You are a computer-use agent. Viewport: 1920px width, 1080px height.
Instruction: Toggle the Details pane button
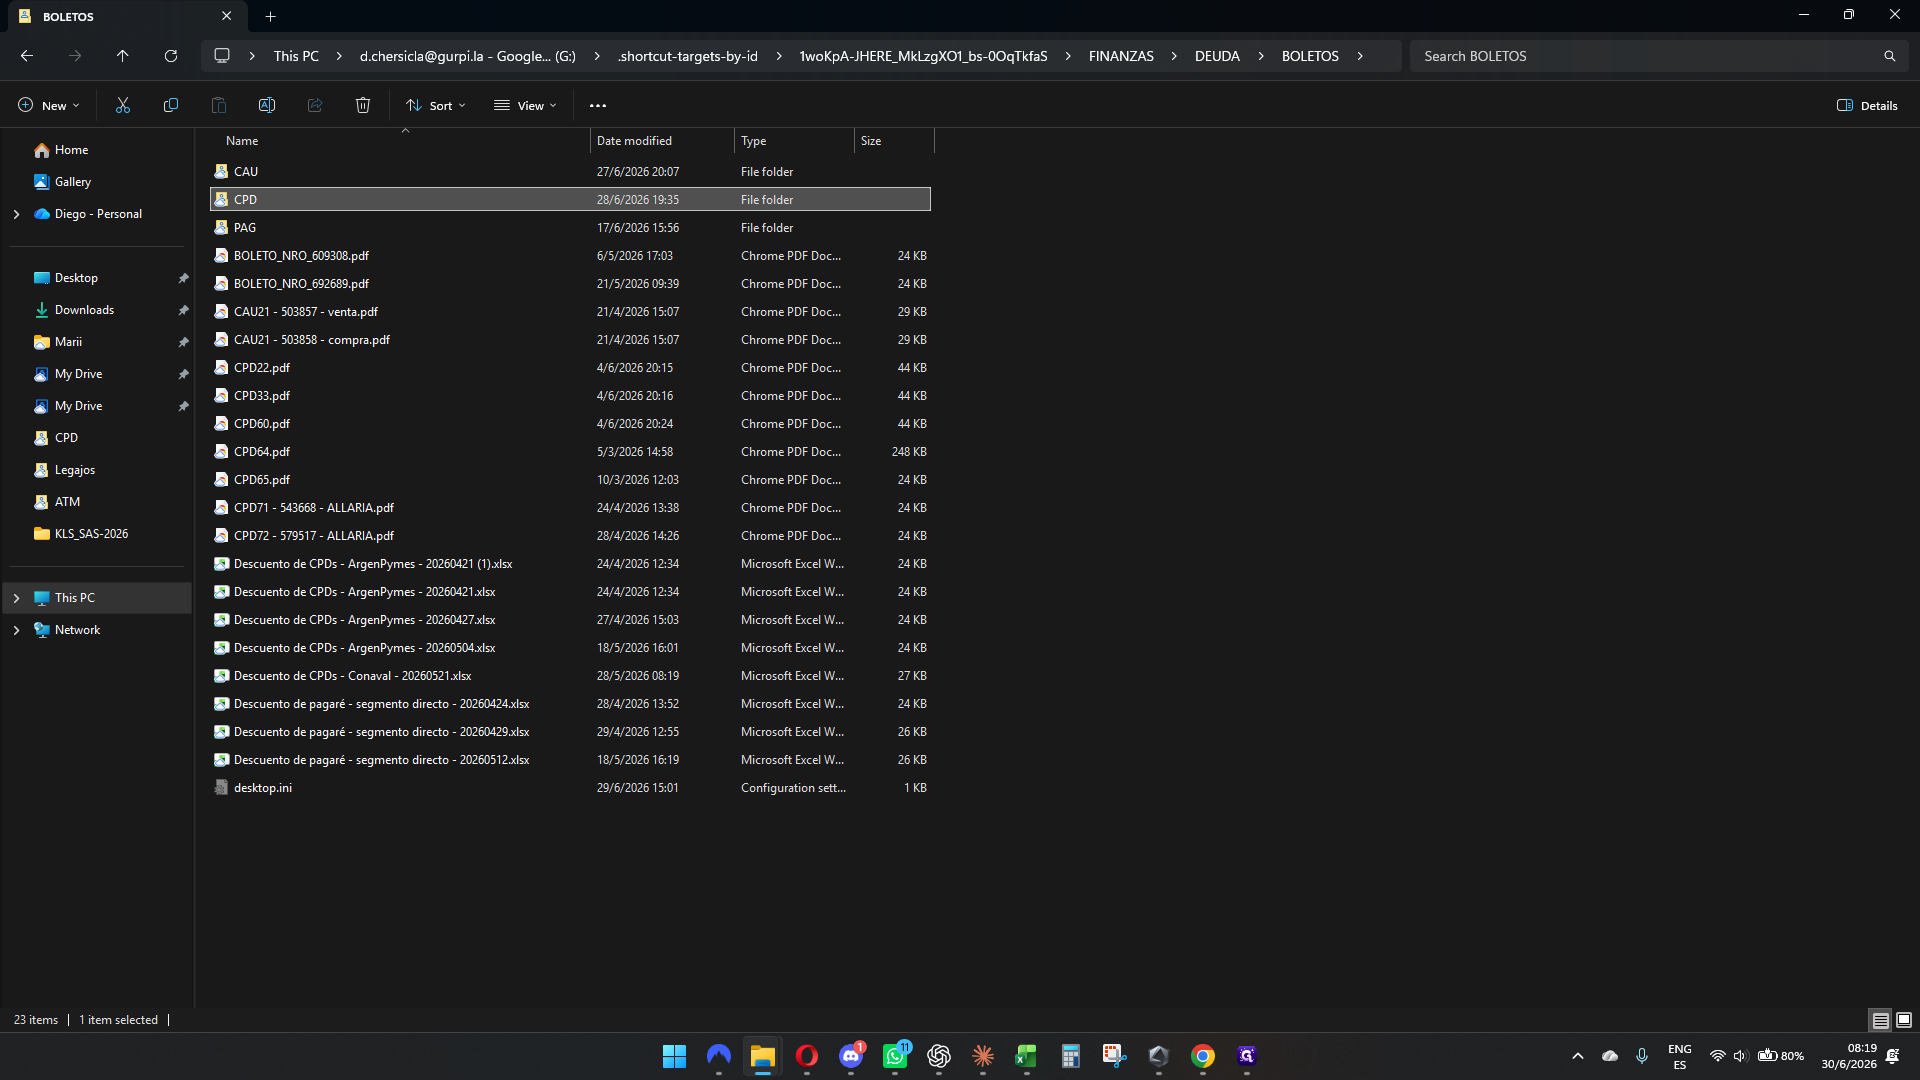pos(1867,105)
